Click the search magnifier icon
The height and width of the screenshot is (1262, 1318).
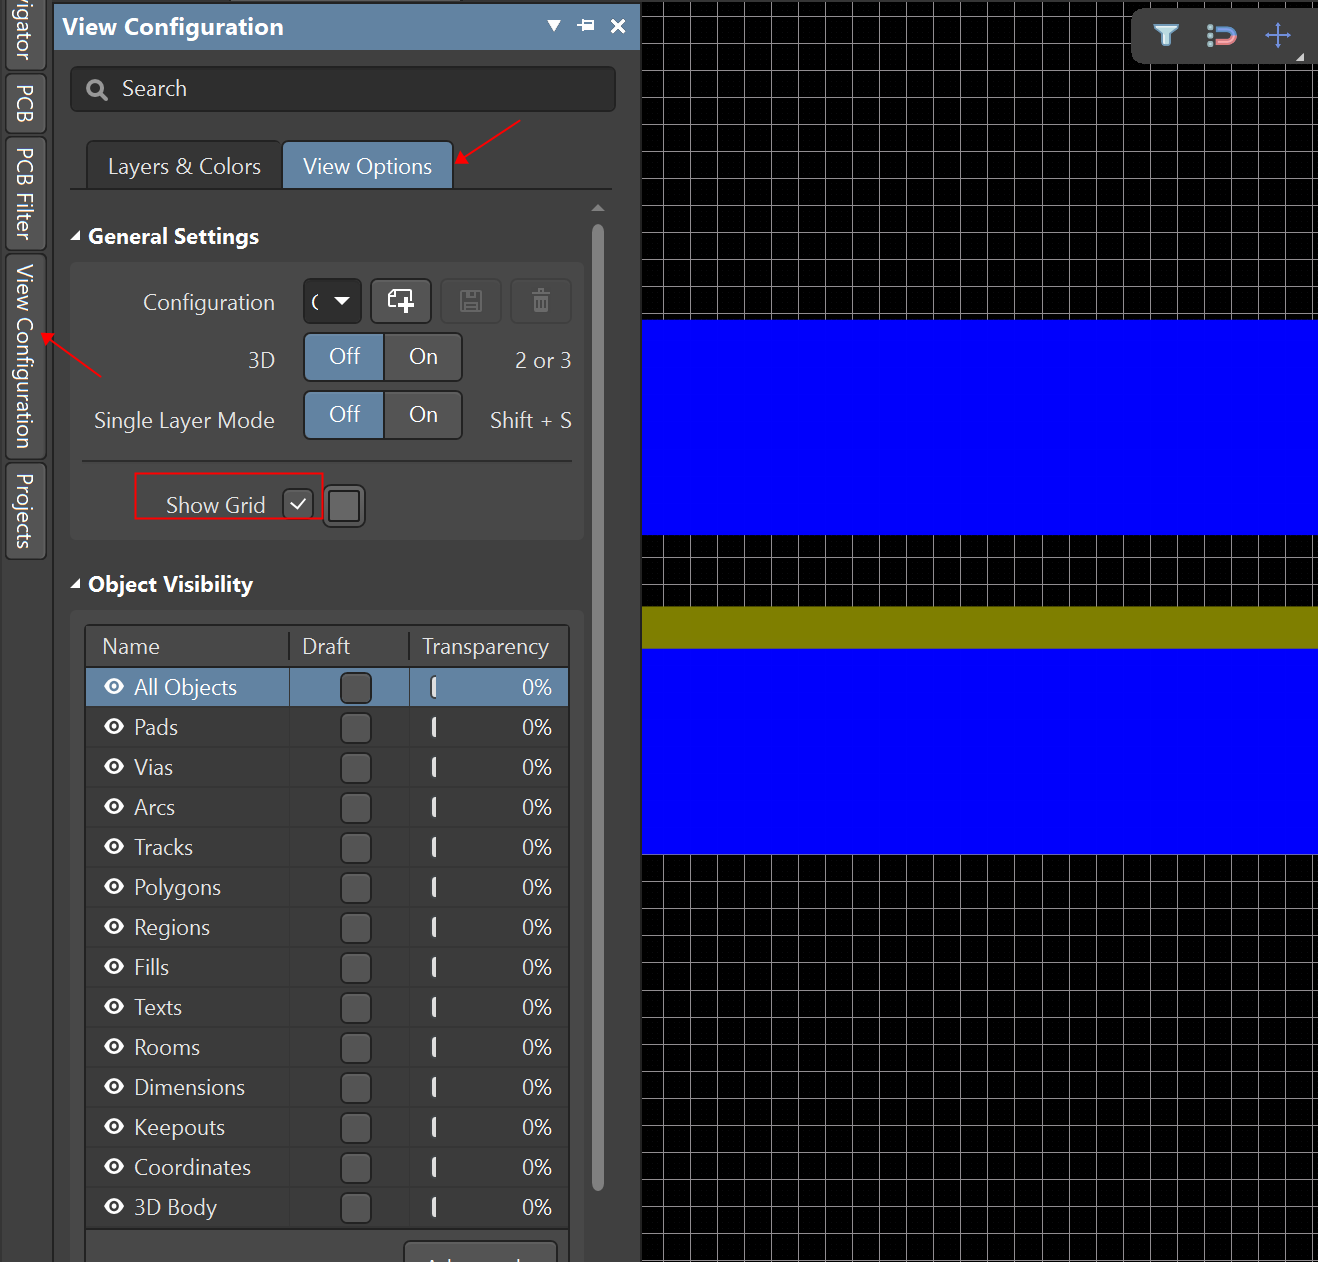97,90
